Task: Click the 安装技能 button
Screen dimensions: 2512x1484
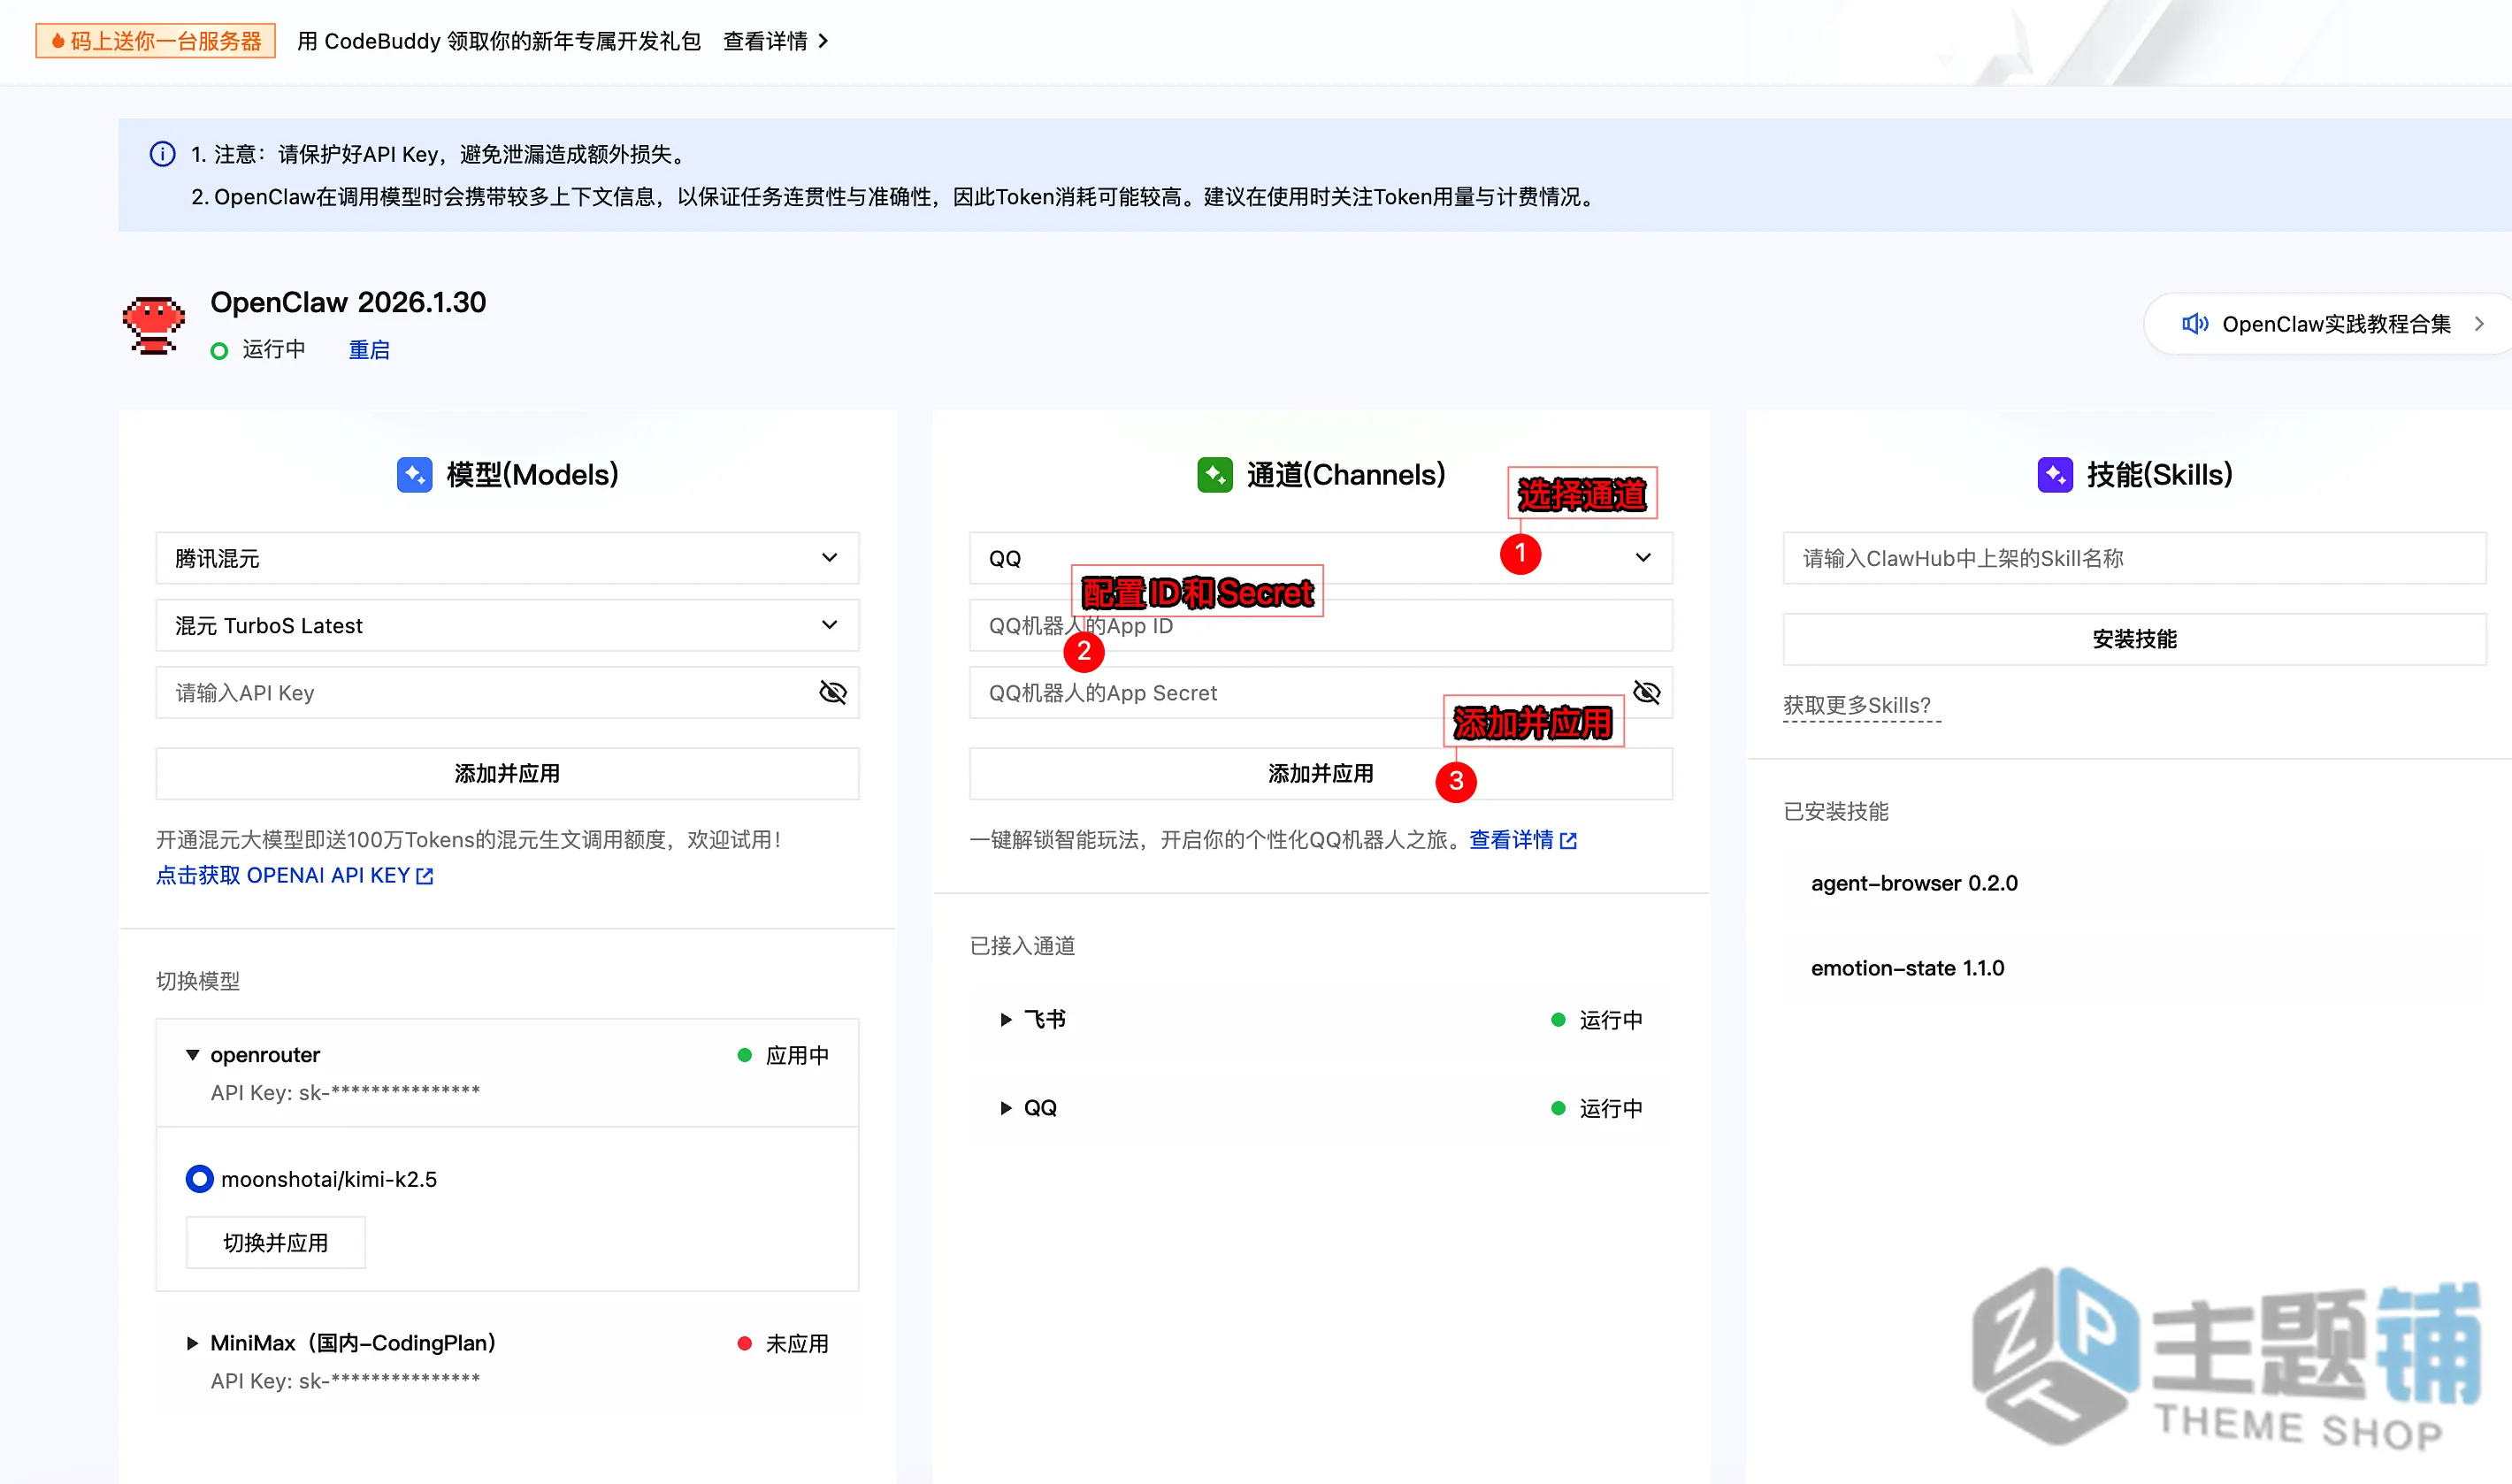Action: coord(2134,639)
